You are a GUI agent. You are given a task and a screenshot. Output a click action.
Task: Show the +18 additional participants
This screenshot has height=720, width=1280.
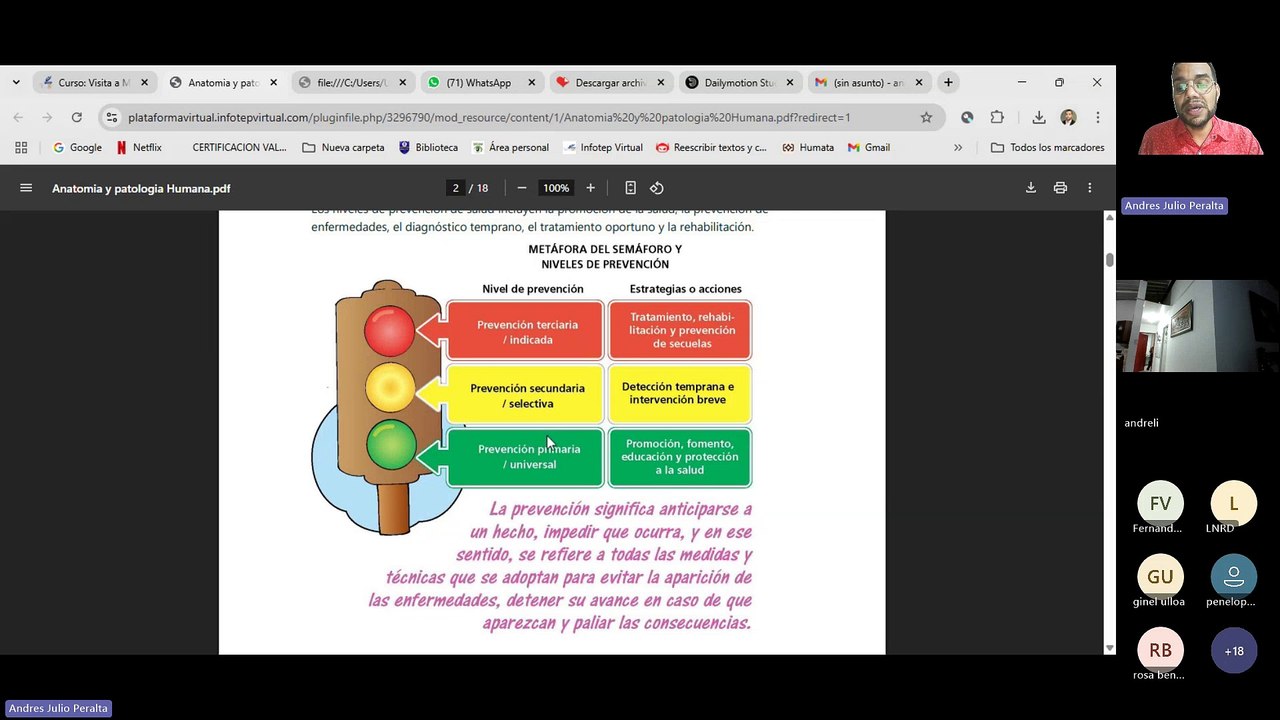click(x=1234, y=651)
